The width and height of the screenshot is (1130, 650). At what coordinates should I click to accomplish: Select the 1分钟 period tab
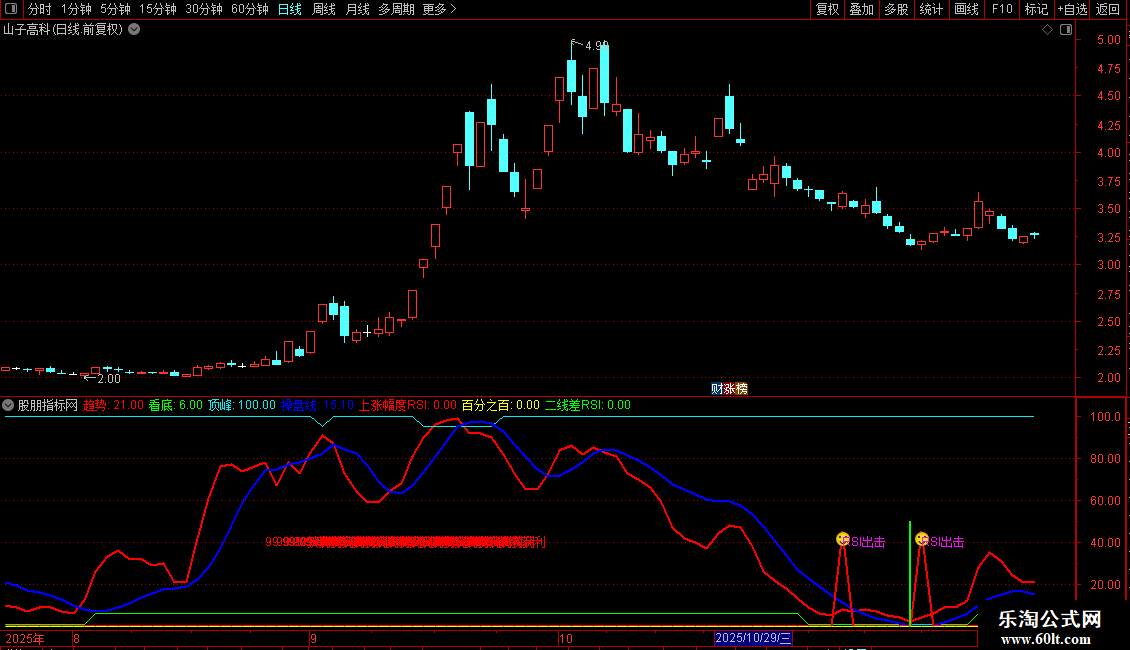[76, 9]
